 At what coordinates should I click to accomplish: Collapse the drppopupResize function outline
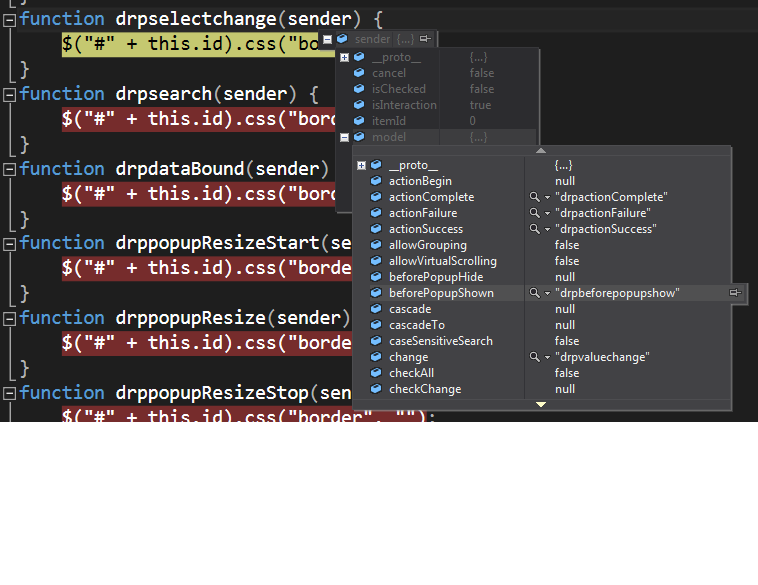coord(9,319)
